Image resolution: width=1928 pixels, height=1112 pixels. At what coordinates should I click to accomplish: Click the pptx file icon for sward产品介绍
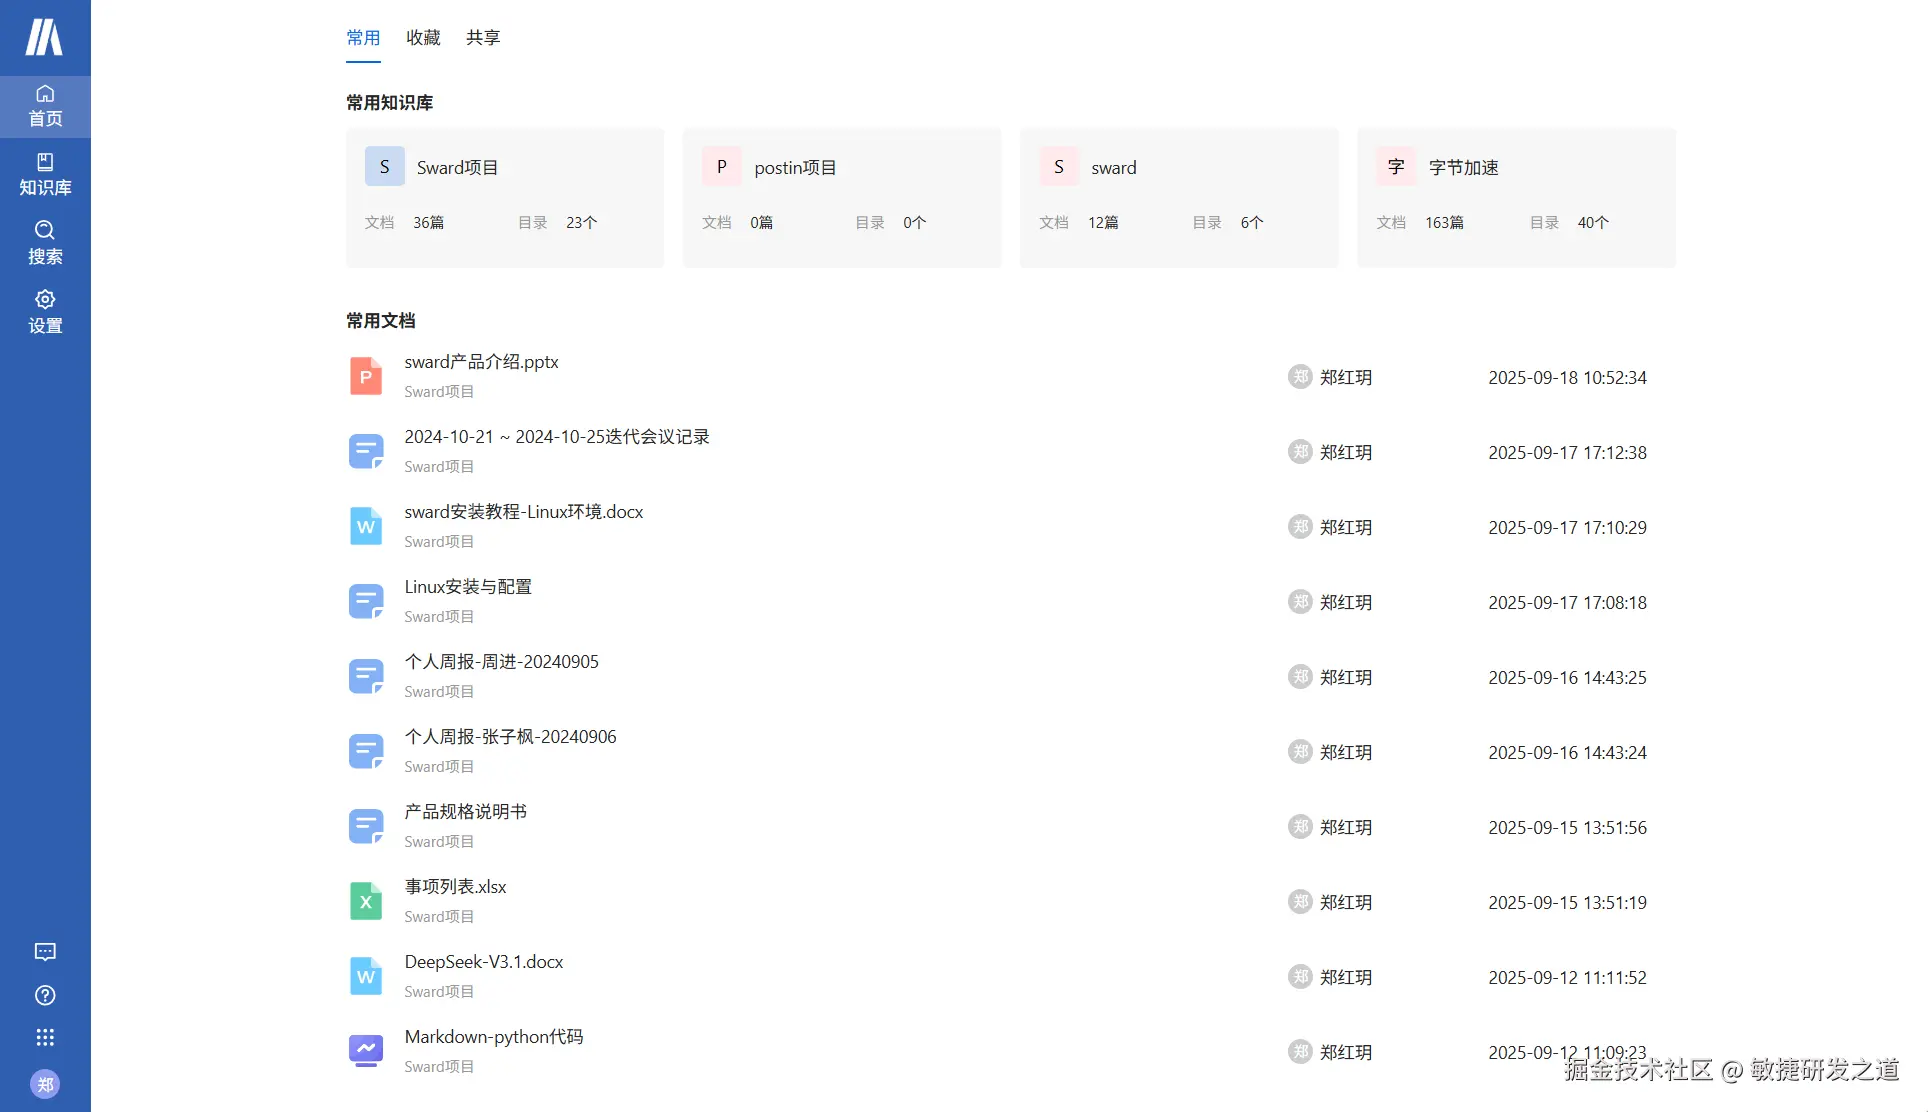pos(366,377)
